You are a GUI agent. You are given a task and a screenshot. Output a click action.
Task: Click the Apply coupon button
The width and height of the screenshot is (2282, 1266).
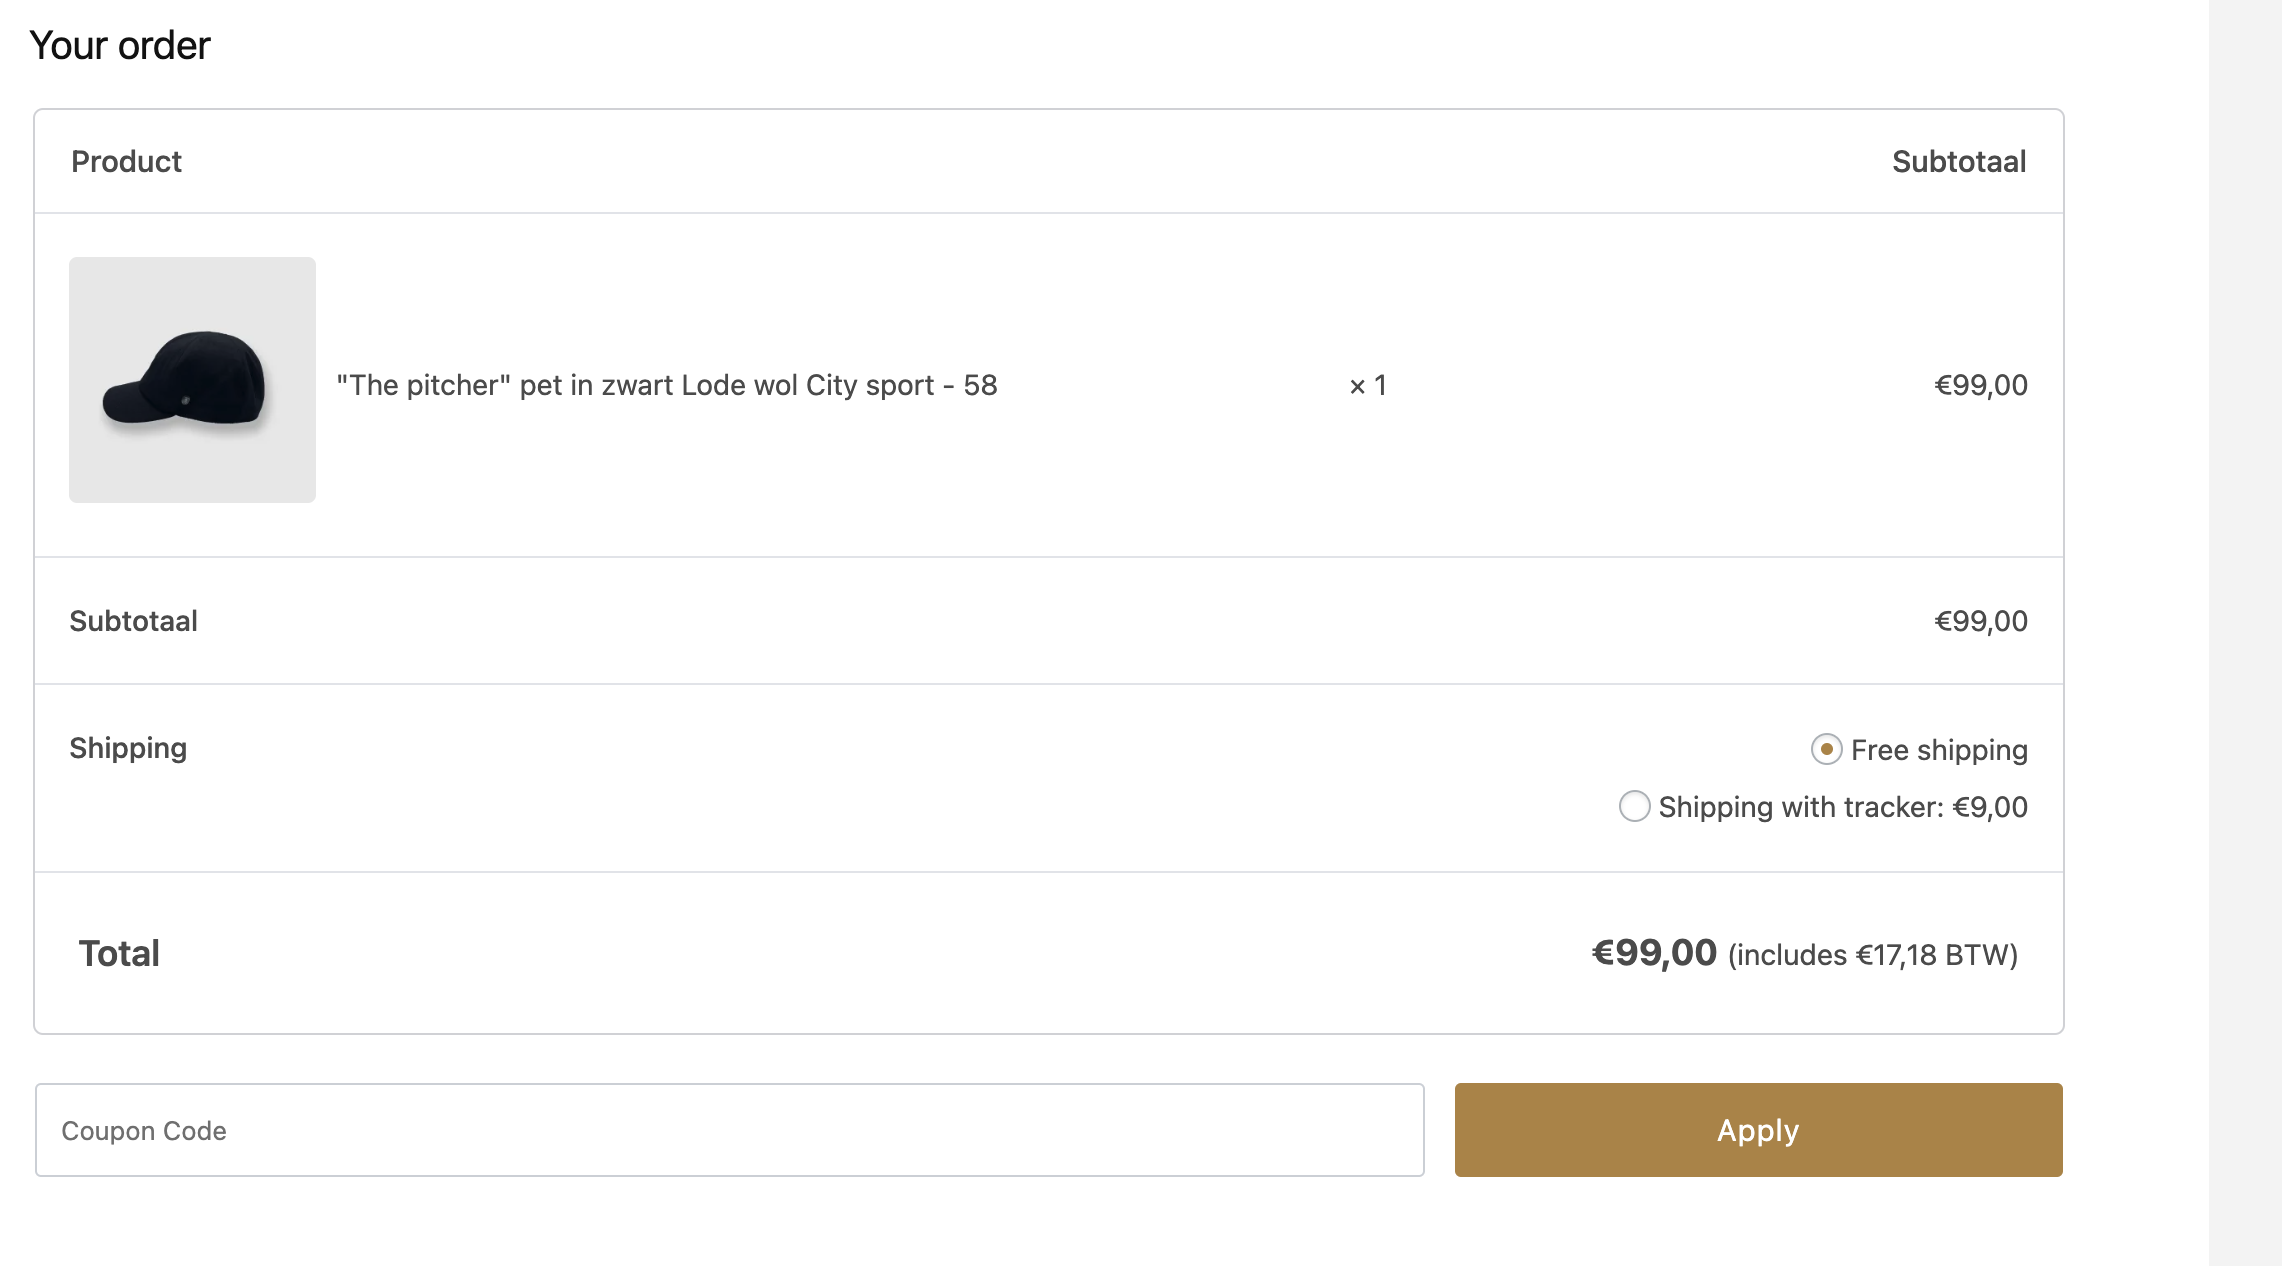coord(1758,1130)
